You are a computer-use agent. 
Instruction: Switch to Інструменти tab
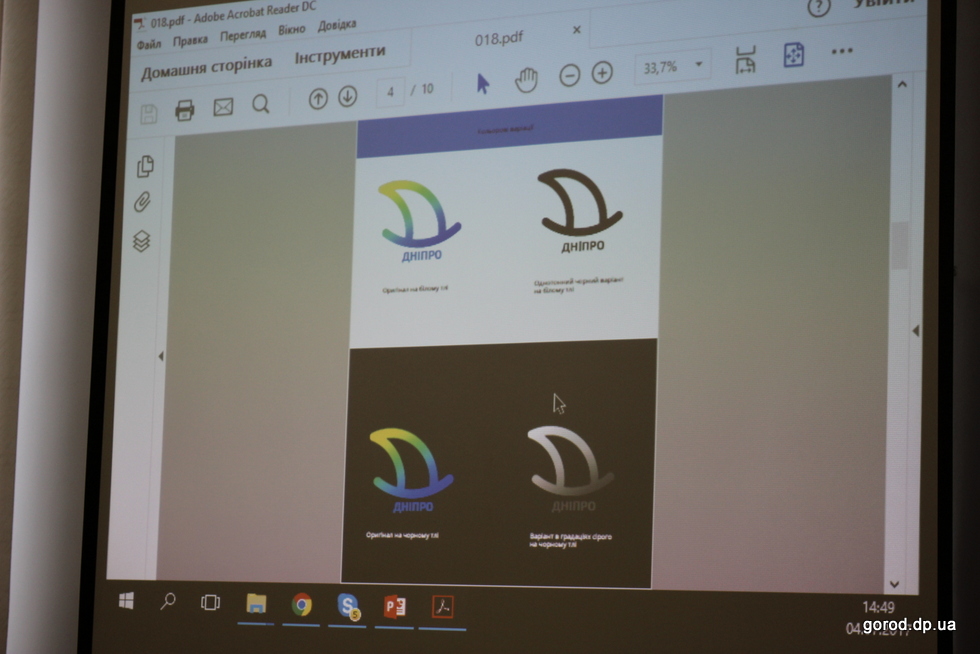click(x=340, y=55)
